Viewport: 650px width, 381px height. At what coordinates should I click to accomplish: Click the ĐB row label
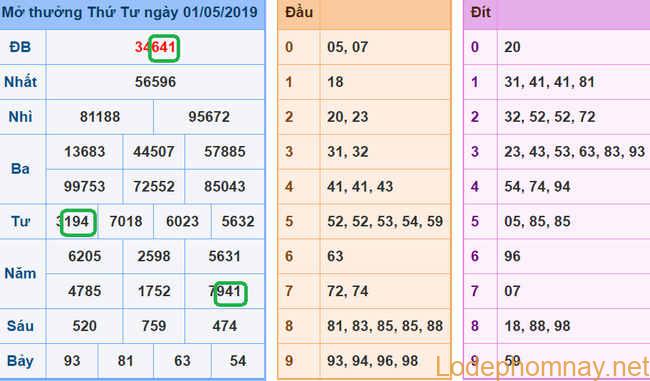[20, 47]
